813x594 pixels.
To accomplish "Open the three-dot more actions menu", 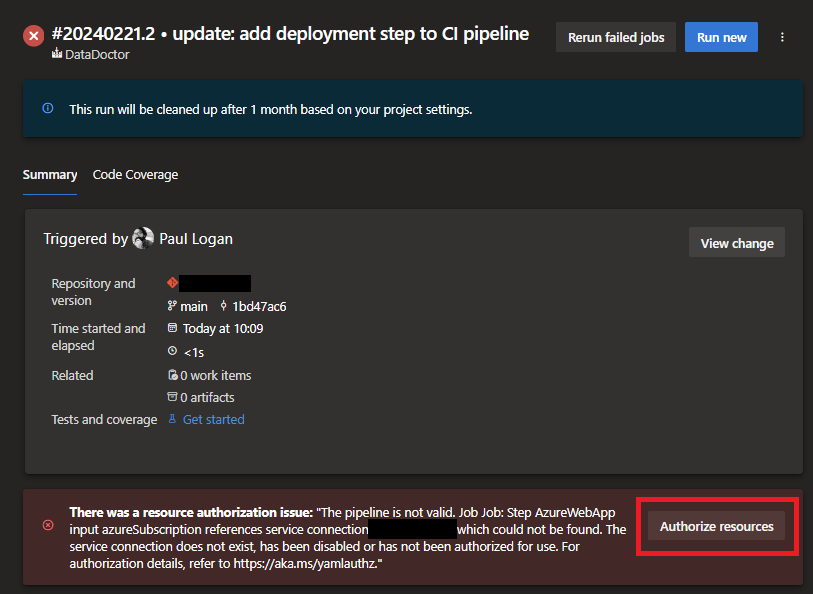I will point(782,37).
